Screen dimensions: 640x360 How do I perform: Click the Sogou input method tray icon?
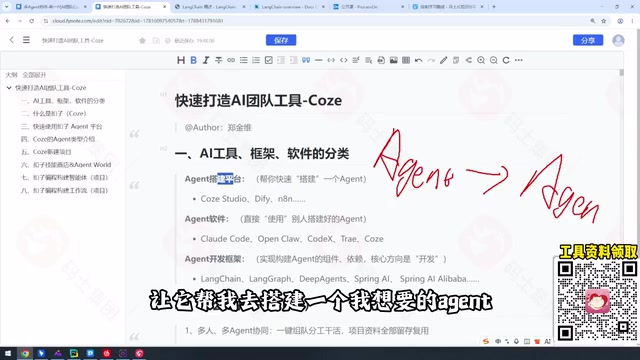(x=486, y=341)
